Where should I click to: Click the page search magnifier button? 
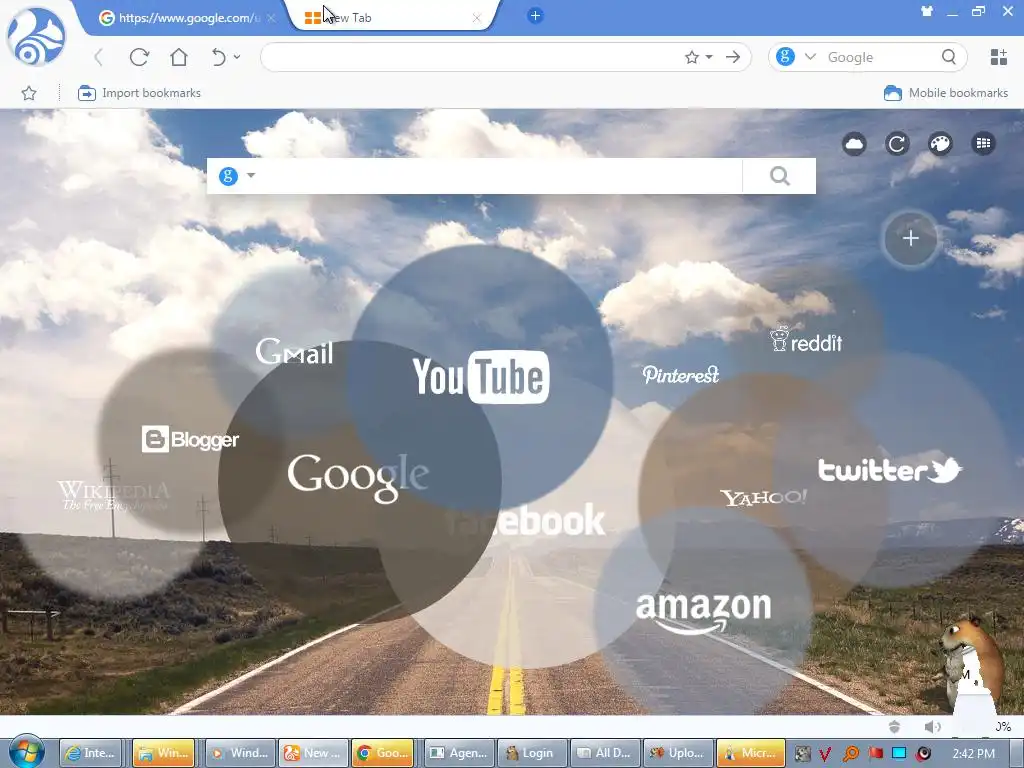click(x=779, y=176)
